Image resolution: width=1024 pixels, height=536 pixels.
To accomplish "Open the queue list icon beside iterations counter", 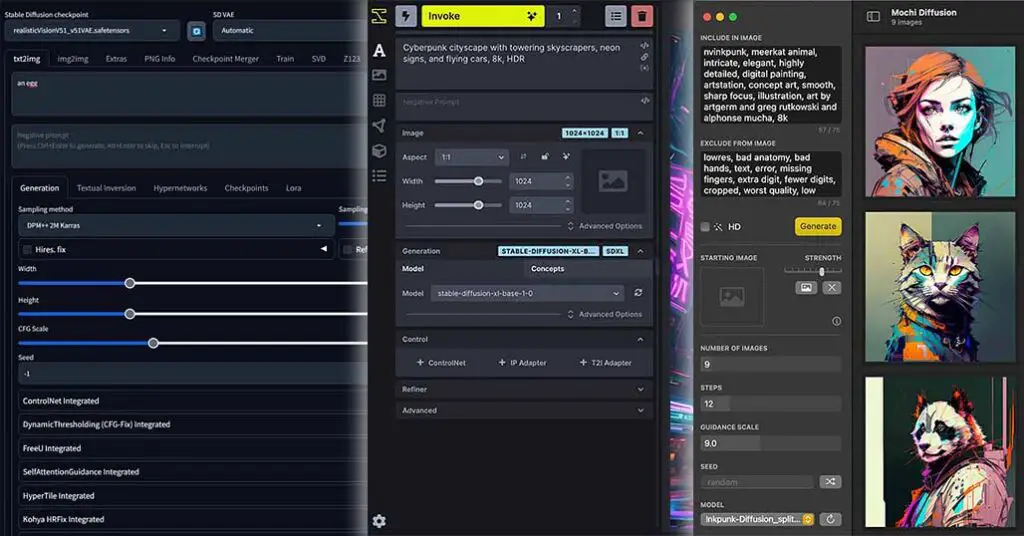I will point(616,16).
